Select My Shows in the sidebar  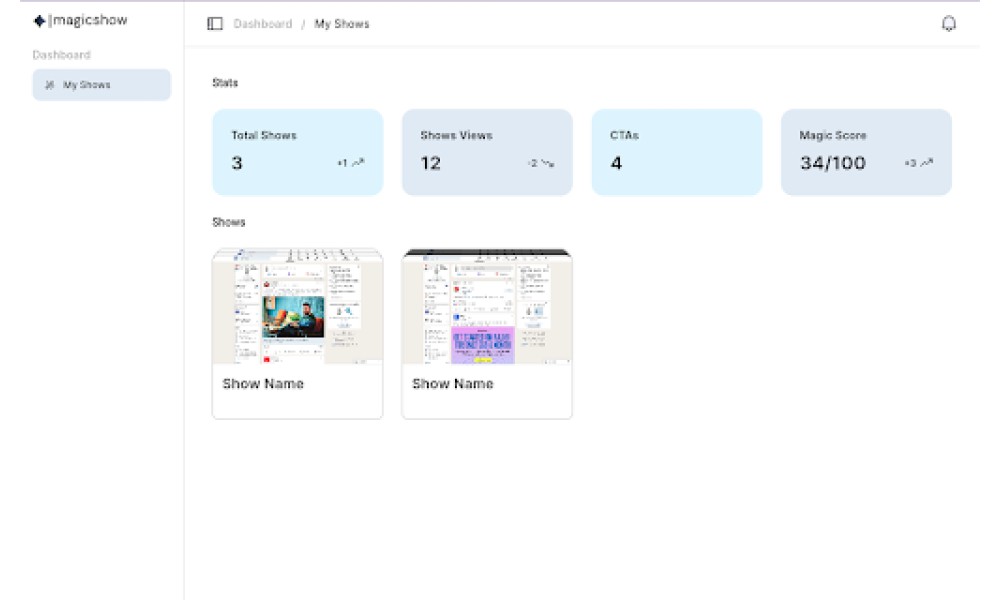pos(102,85)
